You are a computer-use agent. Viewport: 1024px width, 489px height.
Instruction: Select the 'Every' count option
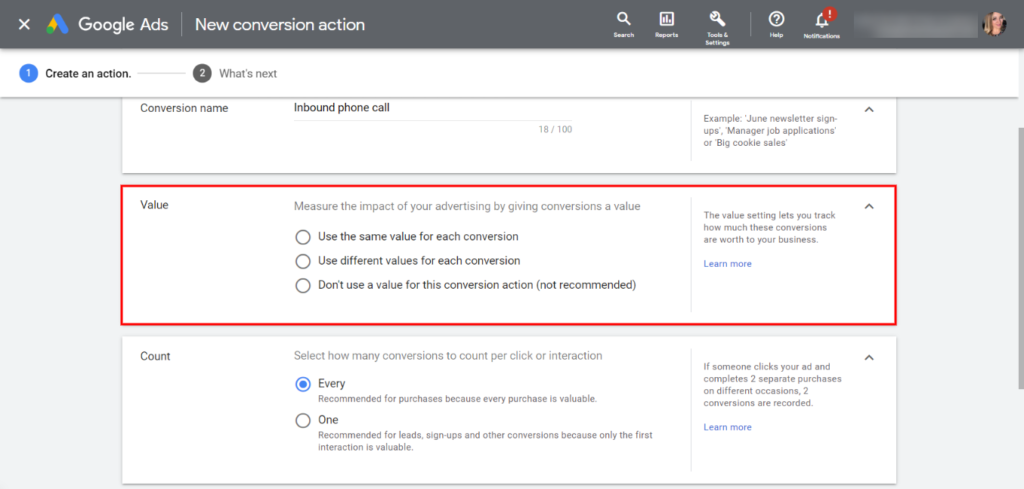pyautogui.click(x=303, y=384)
